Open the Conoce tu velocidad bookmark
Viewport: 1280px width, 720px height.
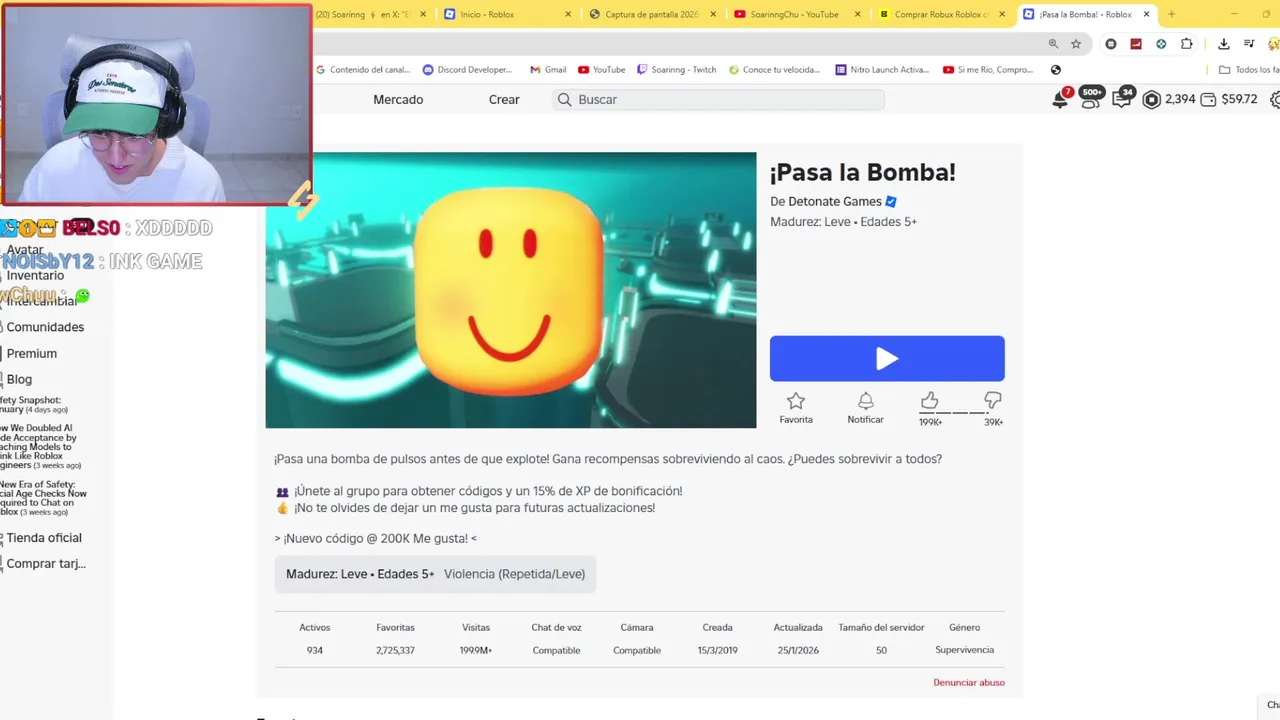pyautogui.click(x=775, y=70)
